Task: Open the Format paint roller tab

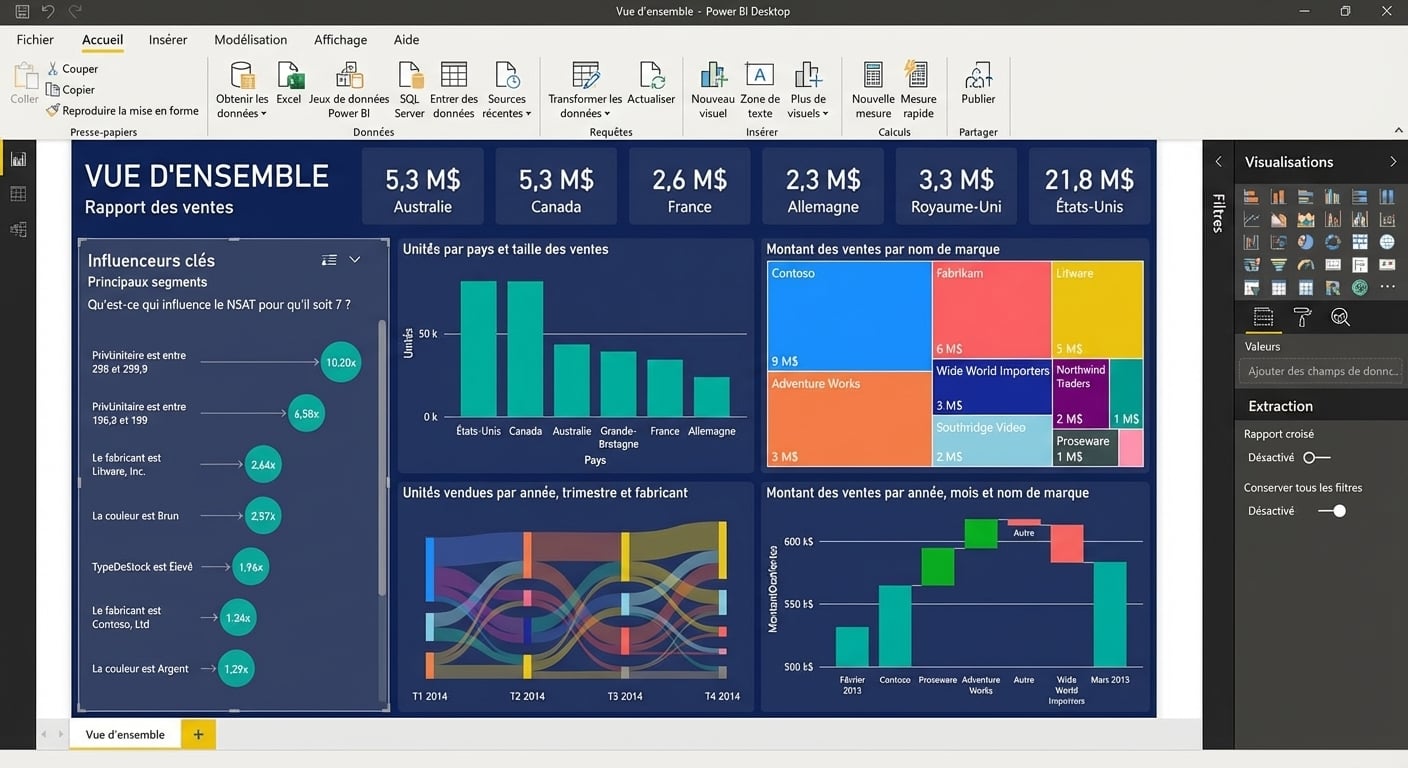Action: coord(1302,318)
